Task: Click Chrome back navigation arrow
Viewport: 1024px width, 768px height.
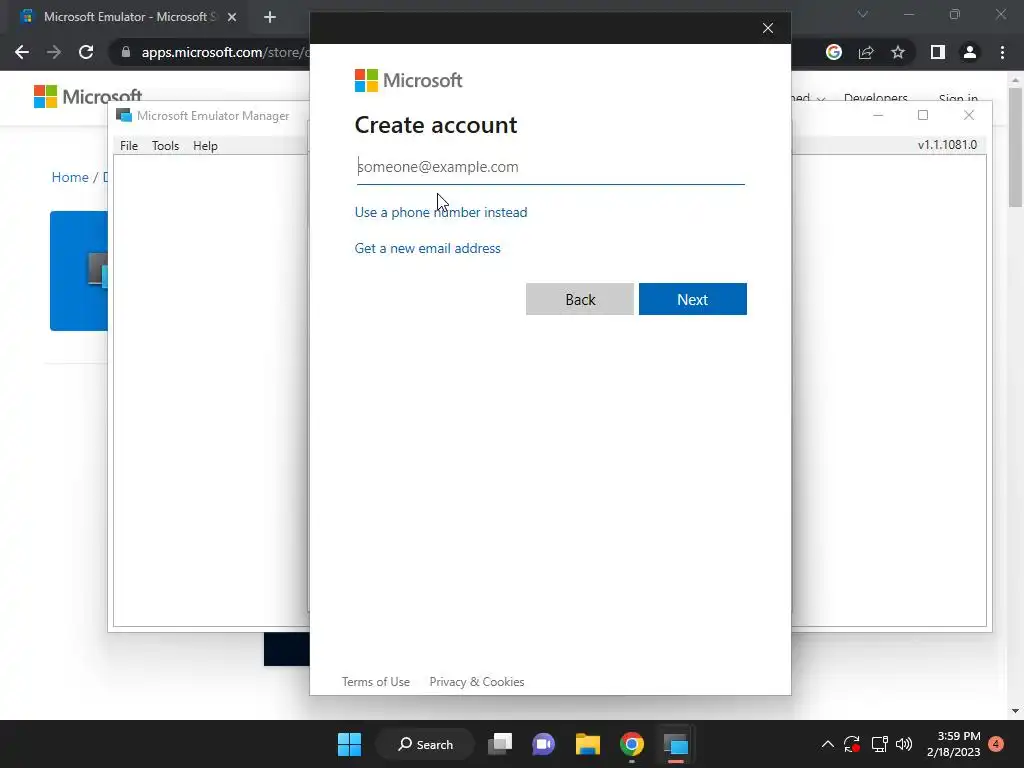Action: click(x=22, y=52)
